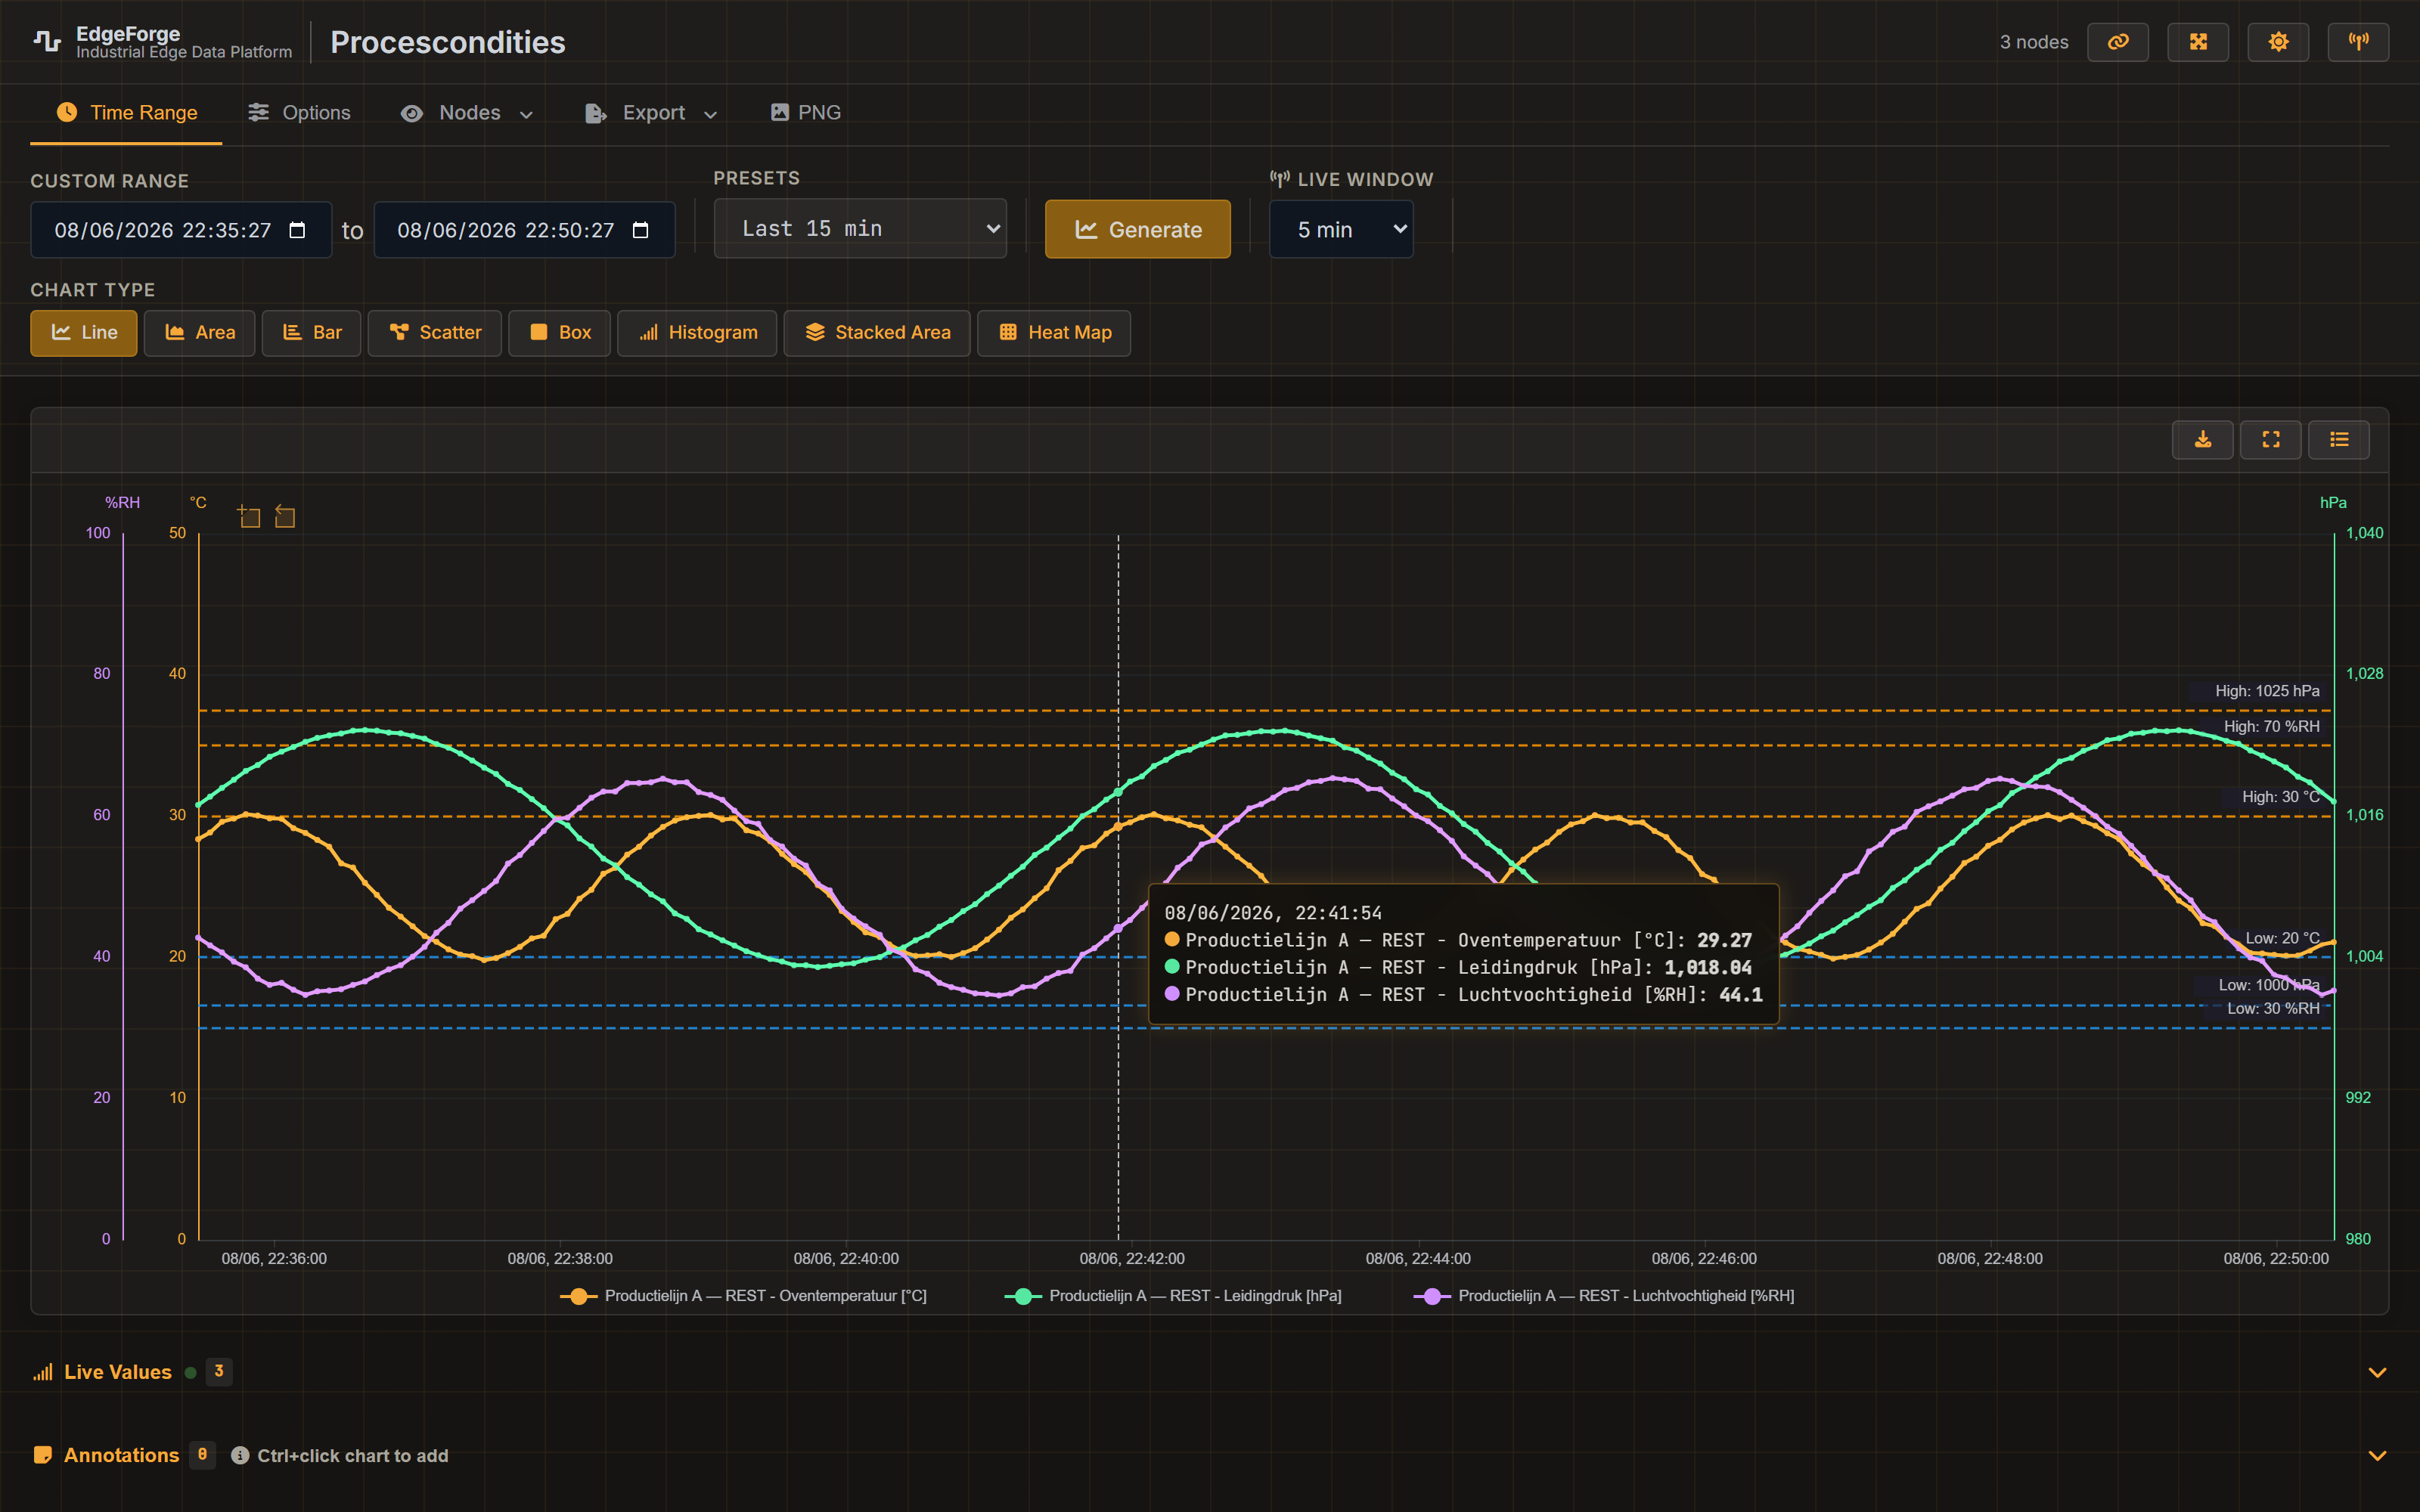
Task: Click the Low: 30 %RH threshold label
Action: point(2272,1009)
